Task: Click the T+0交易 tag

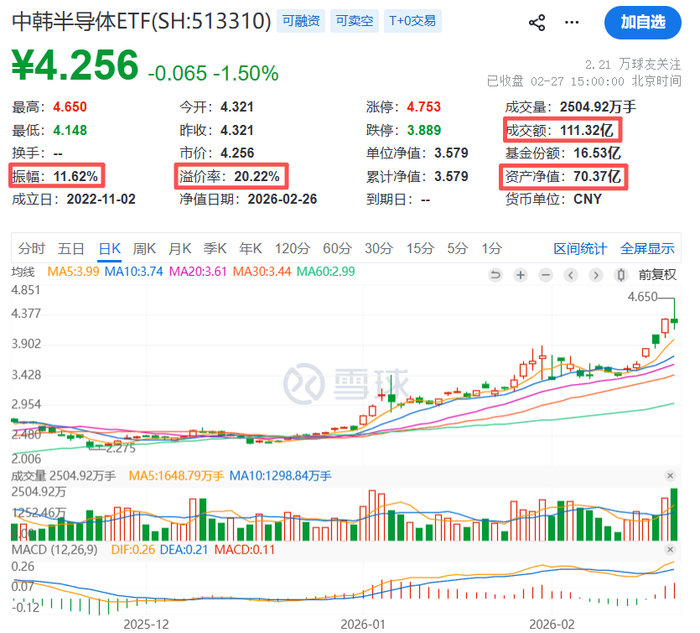Action: [412, 21]
